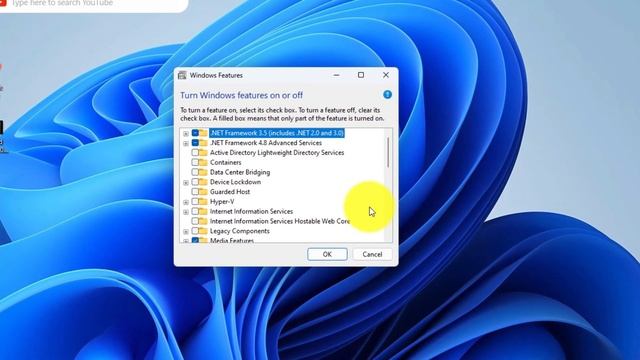The height and width of the screenshot is (360, 640).
Task: Select Active Directory Lightweight Directory Services label
Action: (x=277, y=153)
